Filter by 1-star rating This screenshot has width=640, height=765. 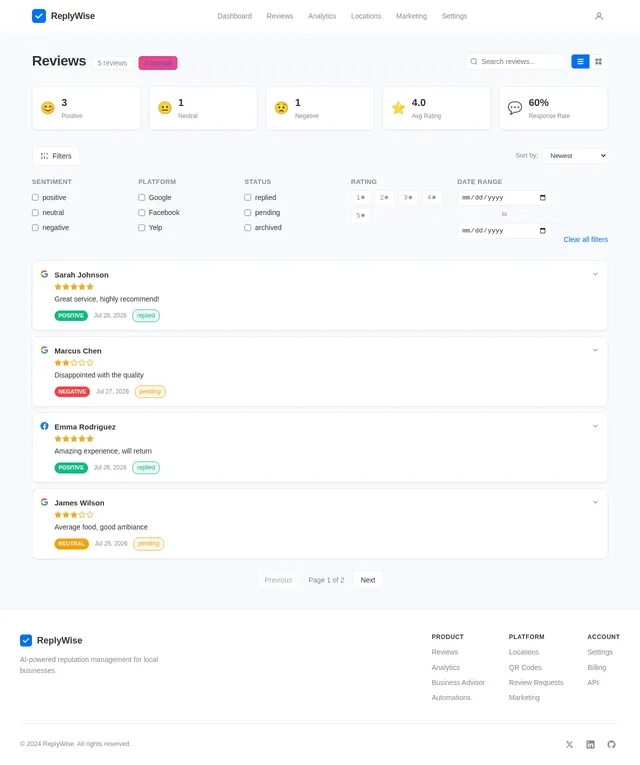[360, 198]
